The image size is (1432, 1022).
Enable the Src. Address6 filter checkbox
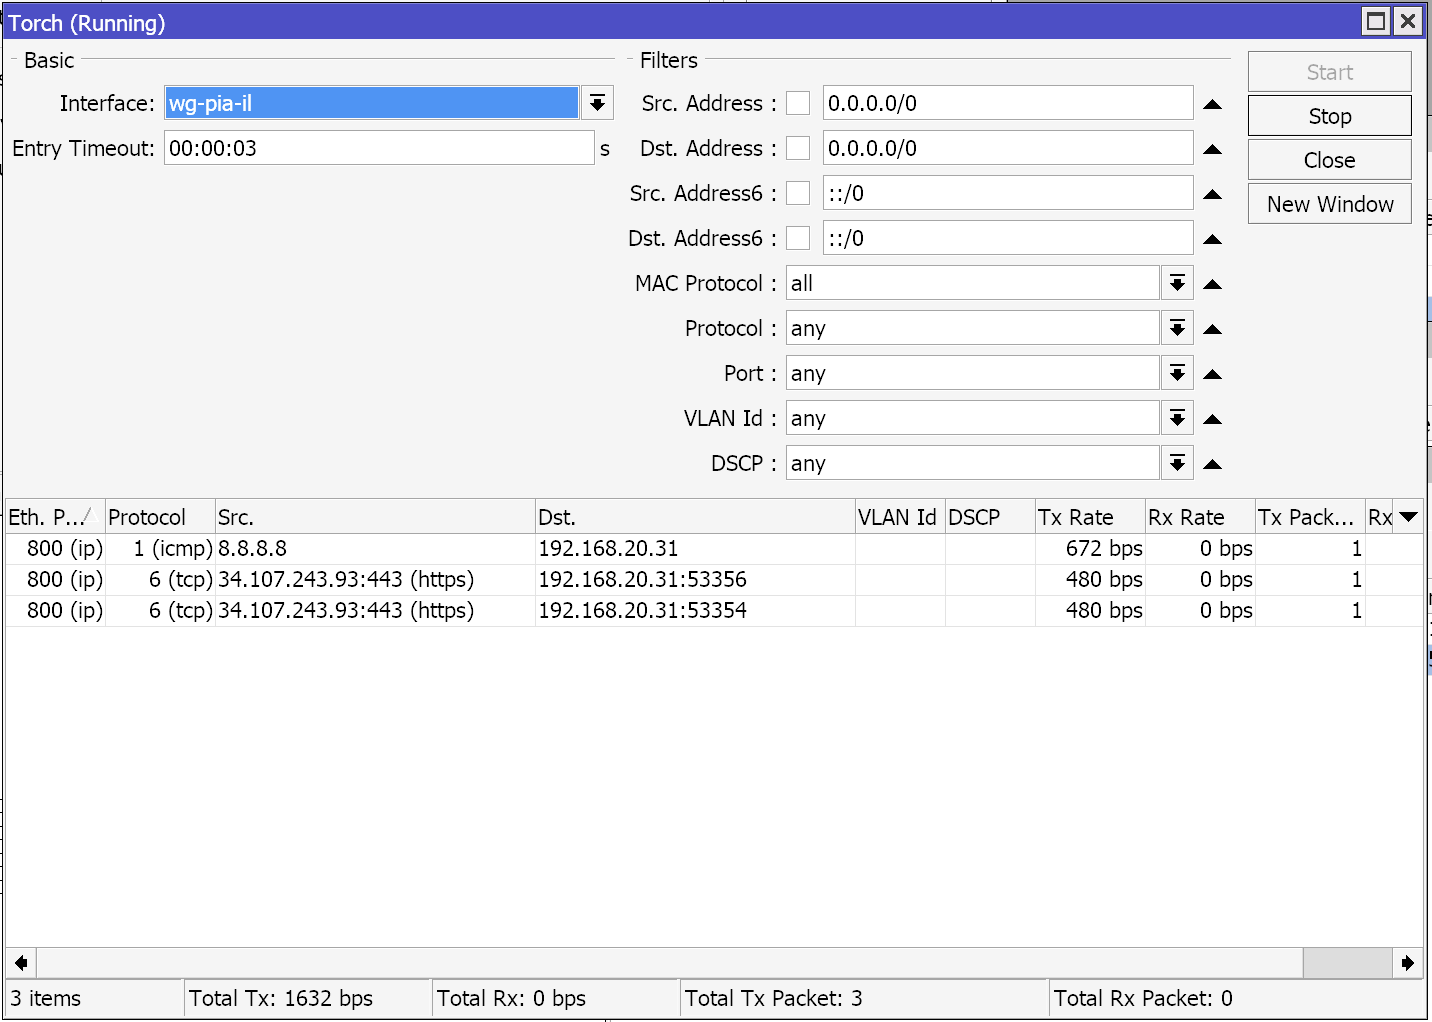(797, 193)
